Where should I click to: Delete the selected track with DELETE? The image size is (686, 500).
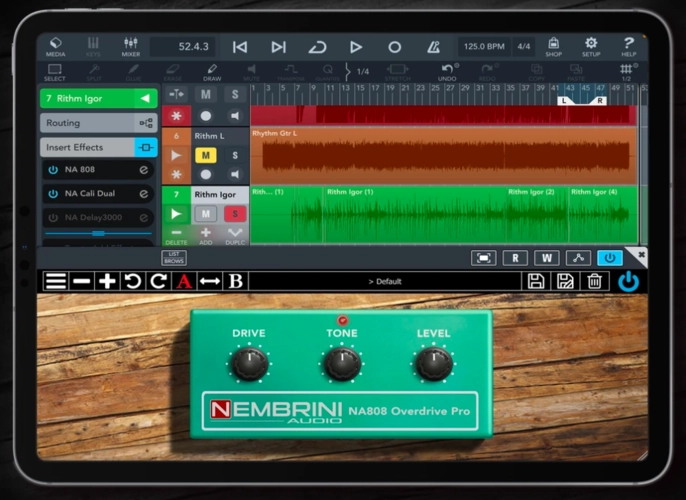(x=176, y=236)
